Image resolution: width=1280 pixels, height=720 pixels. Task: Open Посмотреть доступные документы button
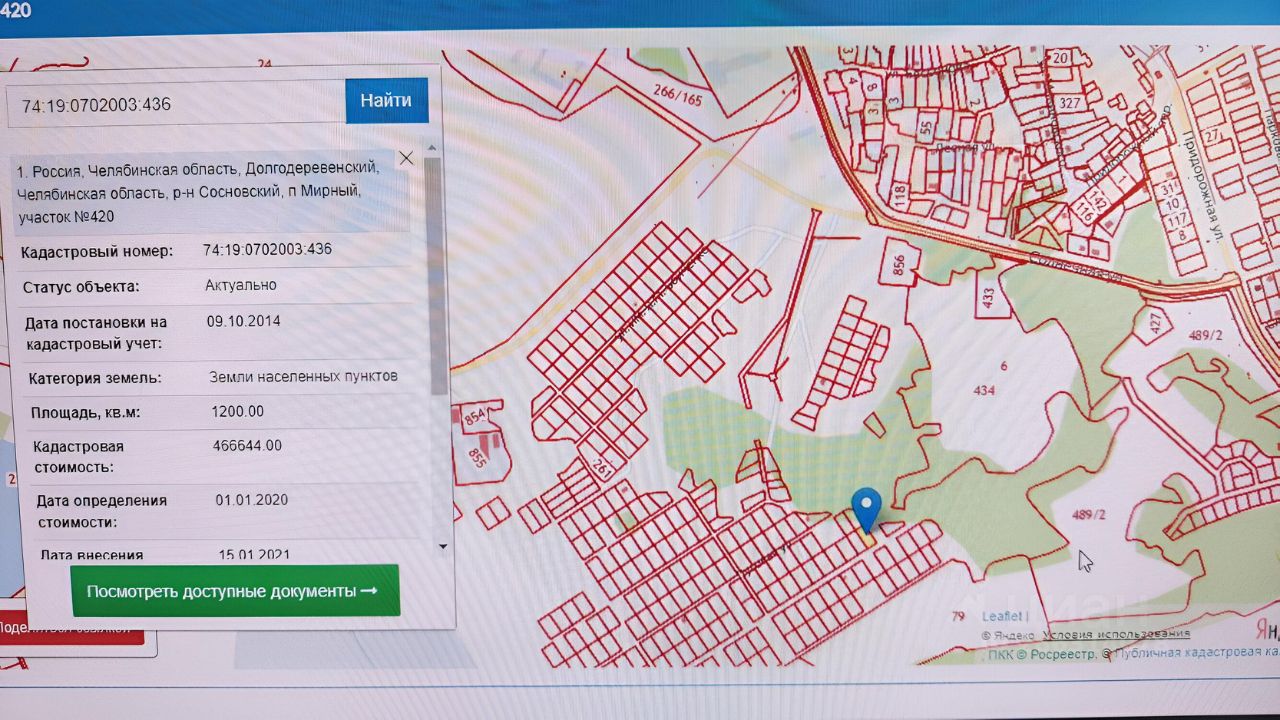tap(235, 591)
